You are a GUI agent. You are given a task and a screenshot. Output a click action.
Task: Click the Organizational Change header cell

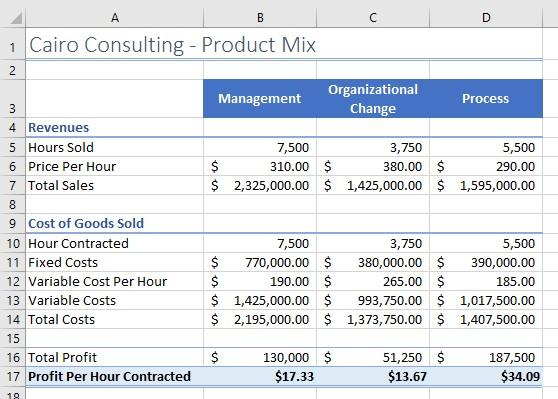click(x=373, y=99)
